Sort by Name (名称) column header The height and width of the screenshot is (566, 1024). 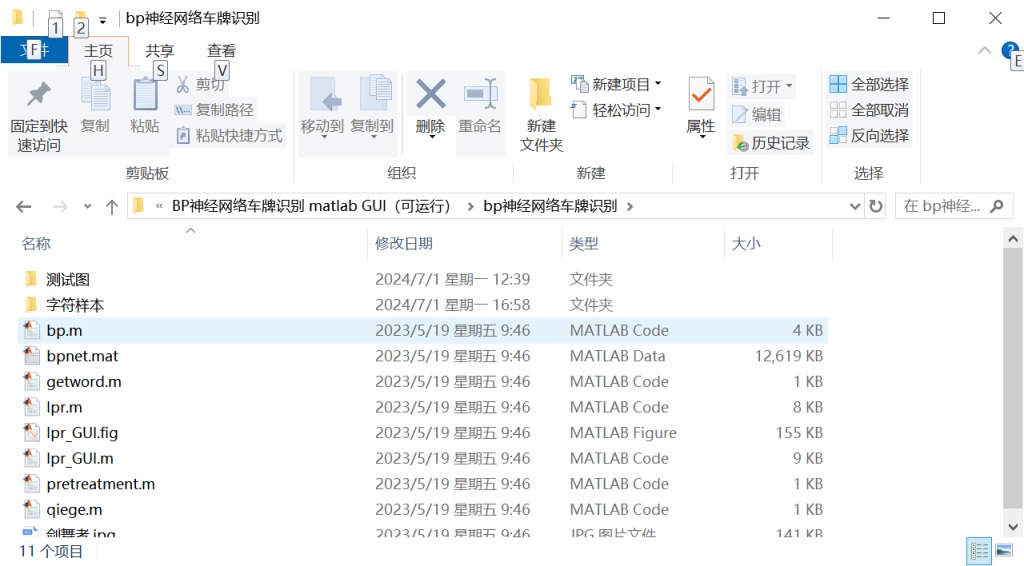point(36,244)
